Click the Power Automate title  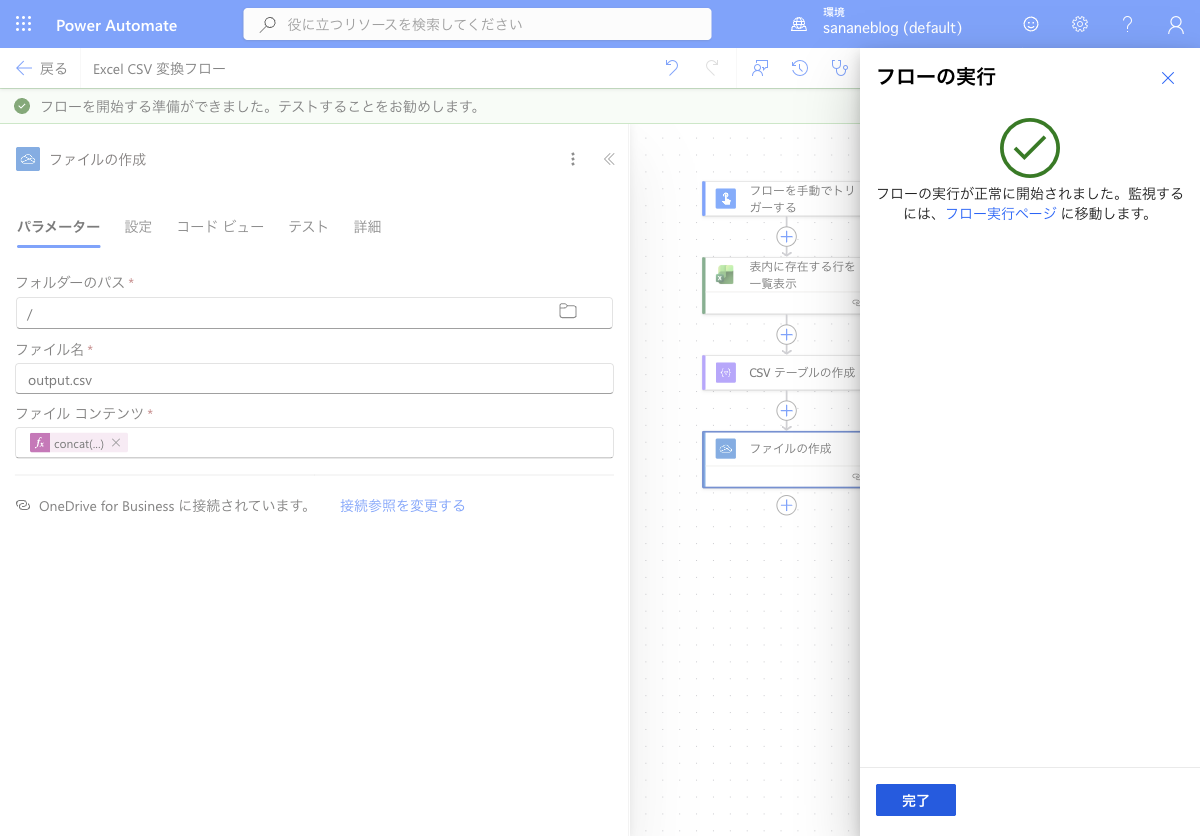point(117,25)
